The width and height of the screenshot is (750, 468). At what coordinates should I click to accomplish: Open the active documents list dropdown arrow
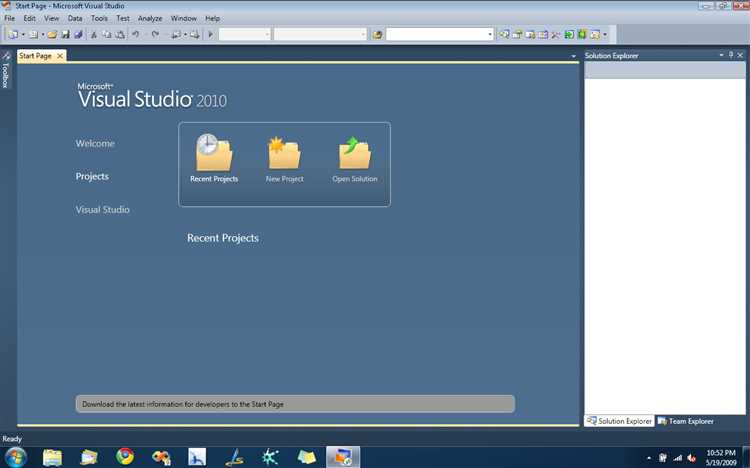click(574, 56)
